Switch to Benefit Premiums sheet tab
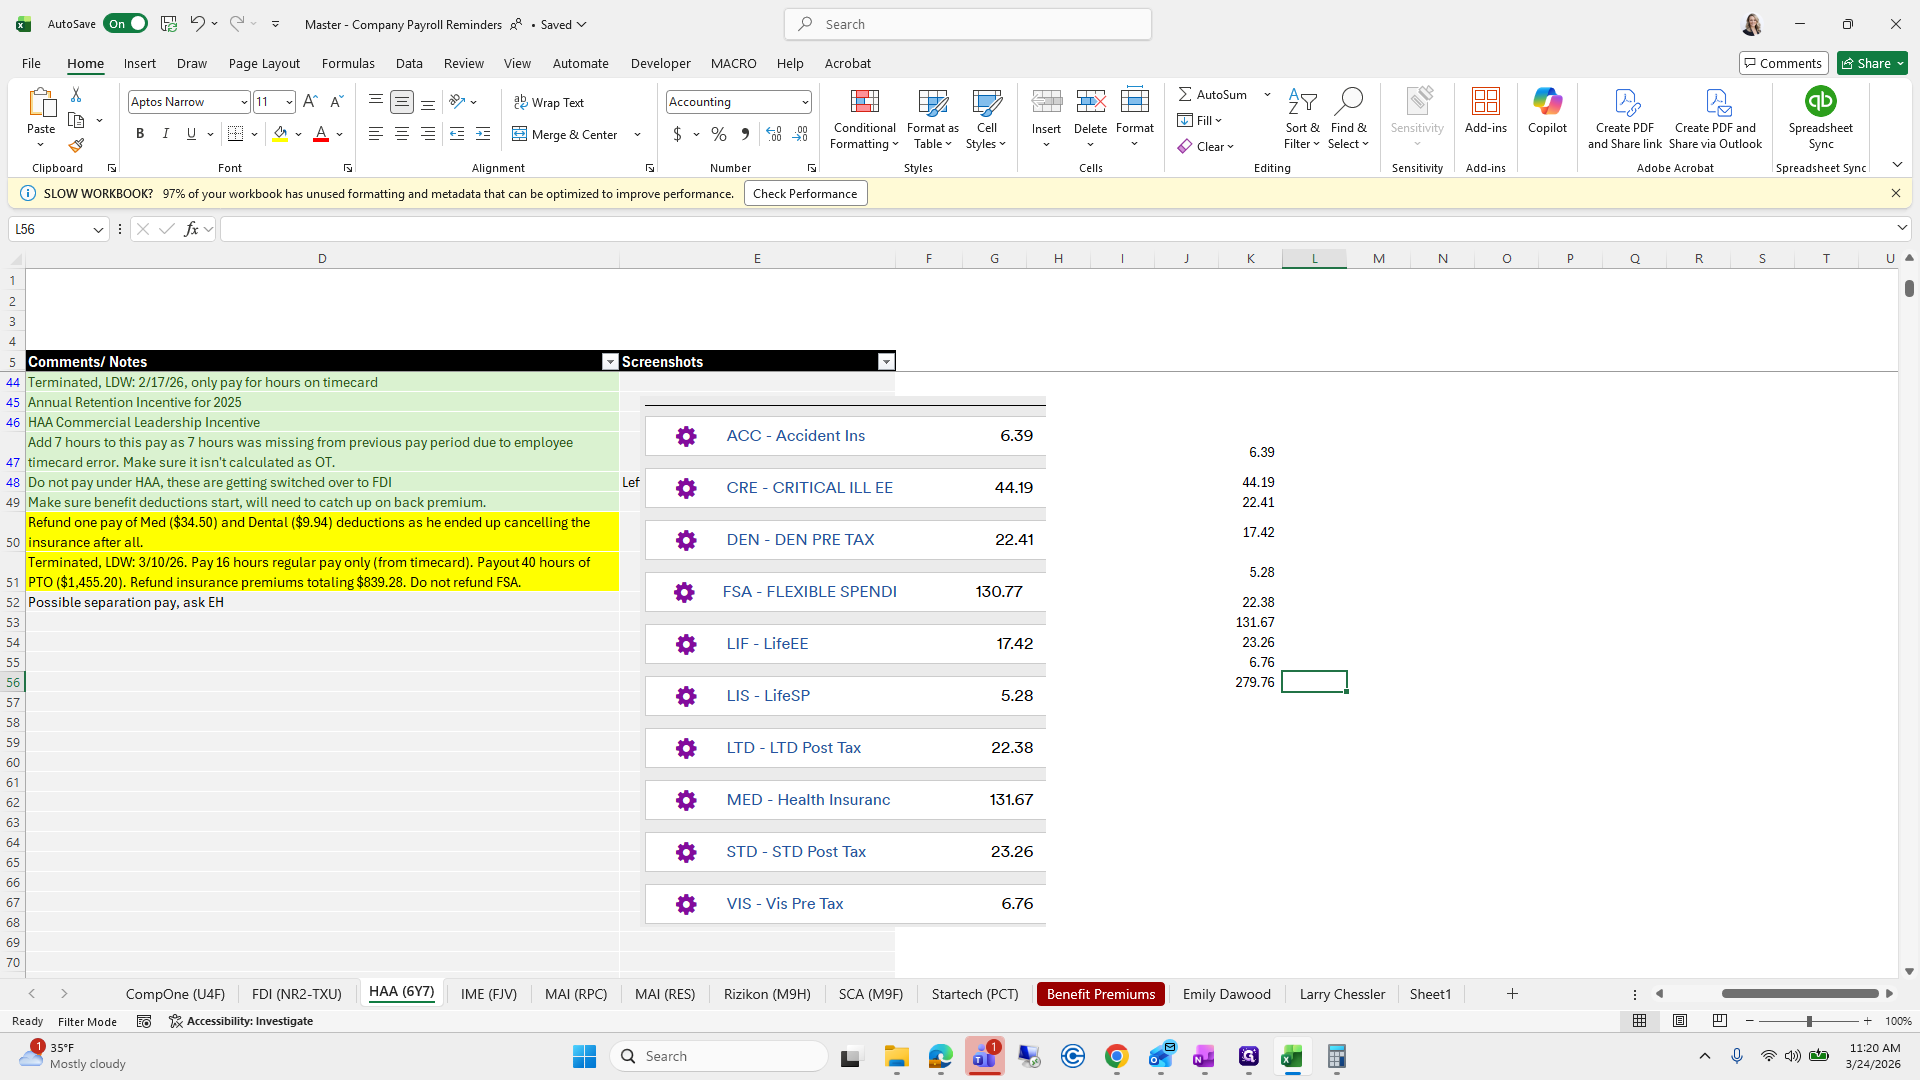 tap(1100, 994)
